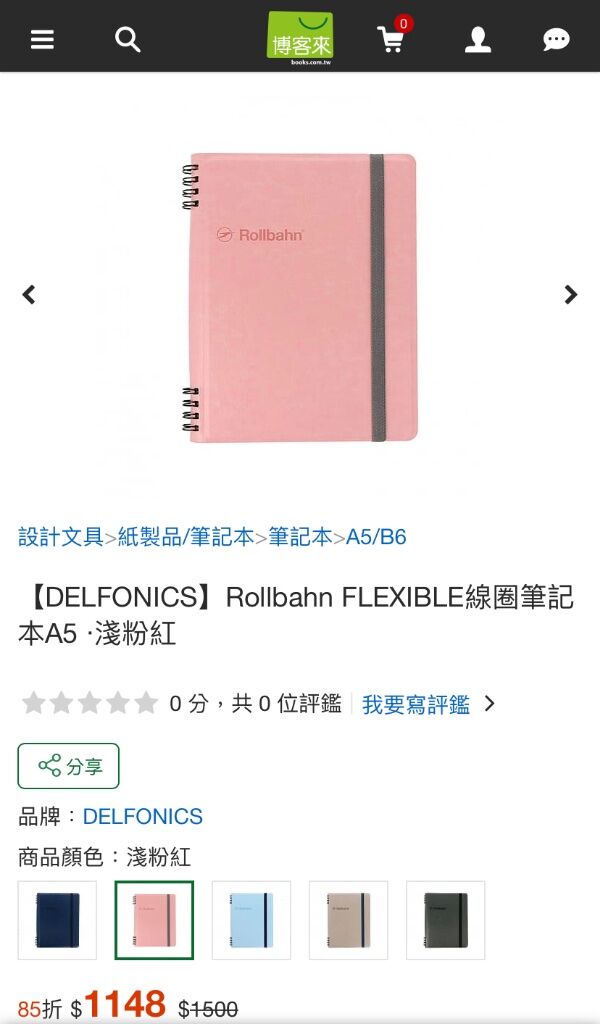Select the light blue notebook color
Image resolution: width=601 pixels, height=1024 pixels.
[251, 920]
